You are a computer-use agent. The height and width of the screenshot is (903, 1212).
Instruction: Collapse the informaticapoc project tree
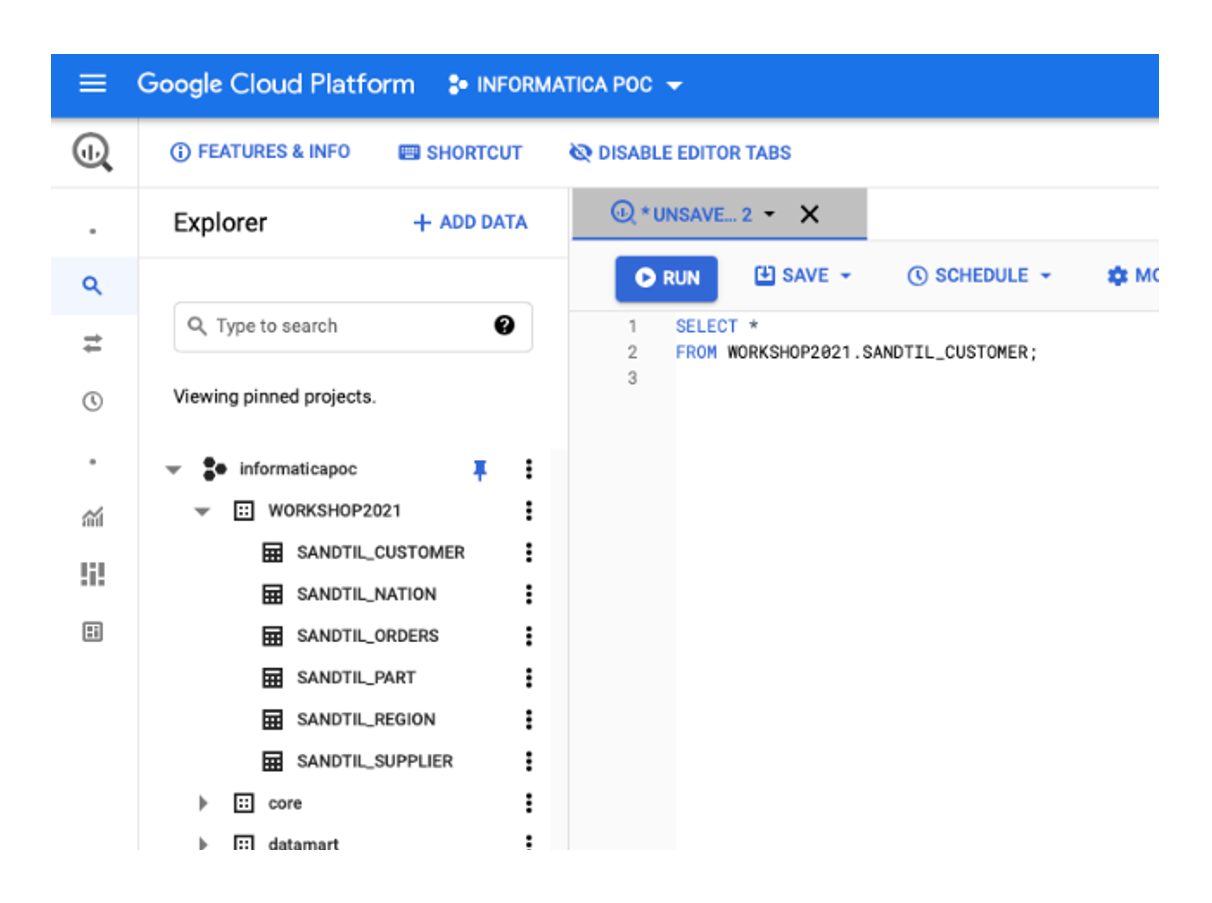click(174, 470)
